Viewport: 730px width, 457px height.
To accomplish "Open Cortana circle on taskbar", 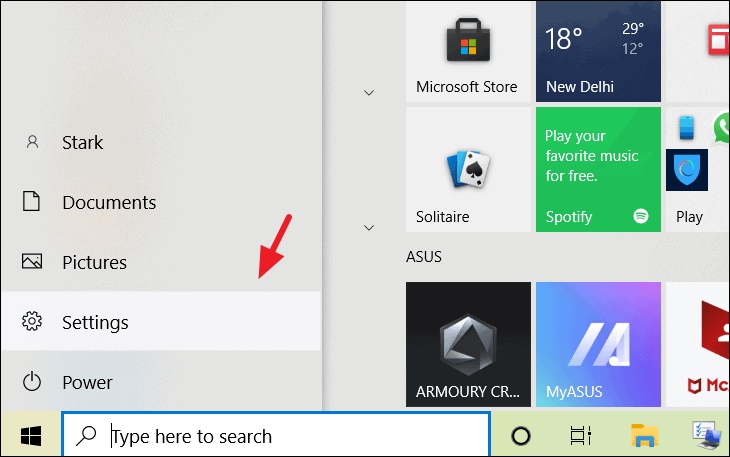I will pyautogui.click(x=520, y=436).
